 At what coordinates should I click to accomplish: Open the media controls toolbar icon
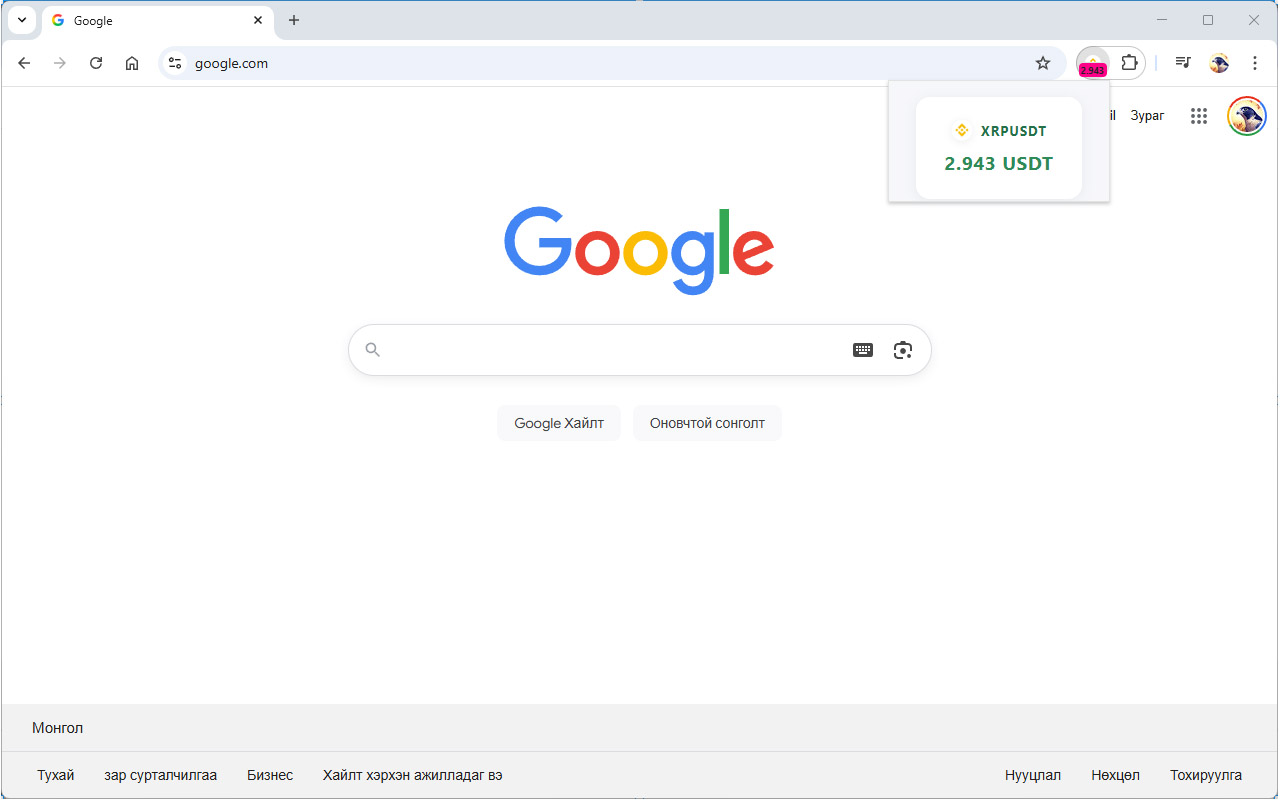point(1183,63)
